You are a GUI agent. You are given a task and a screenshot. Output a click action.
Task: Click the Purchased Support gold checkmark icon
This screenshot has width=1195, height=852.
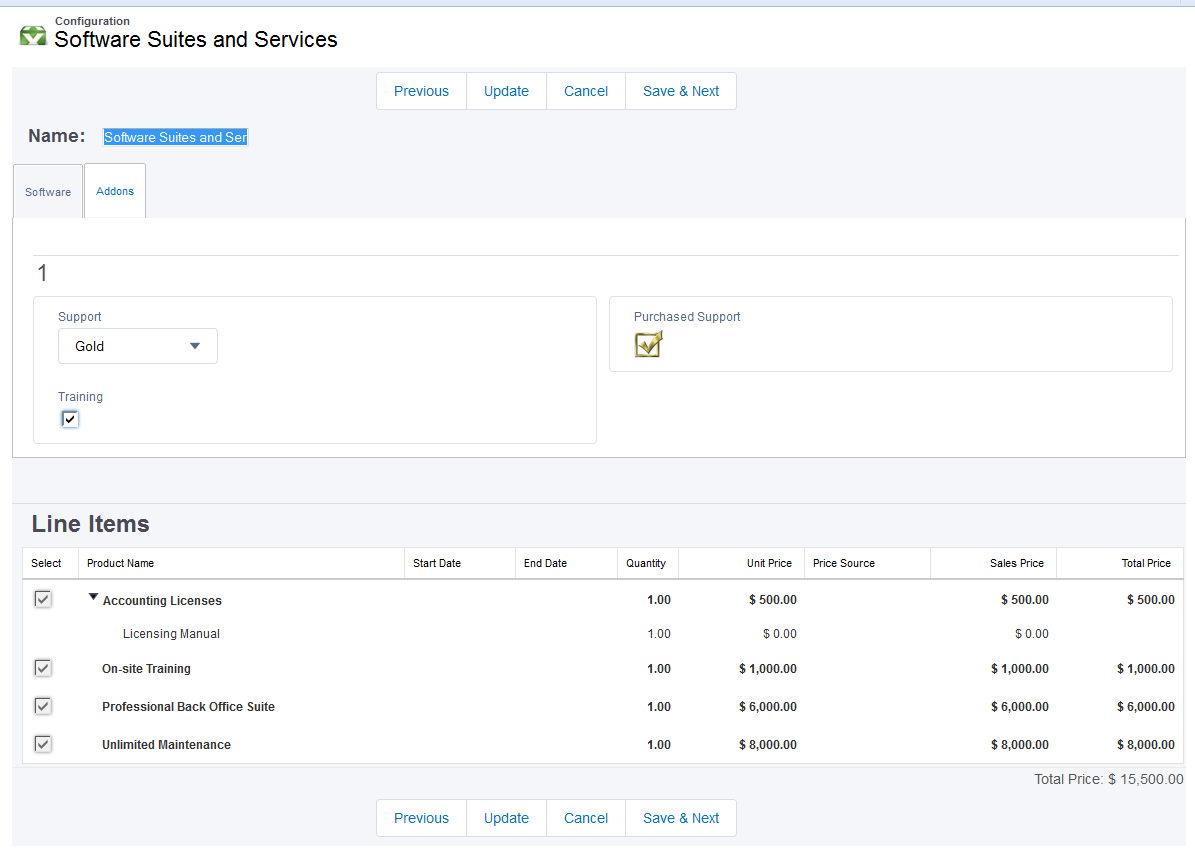point(648,345)
